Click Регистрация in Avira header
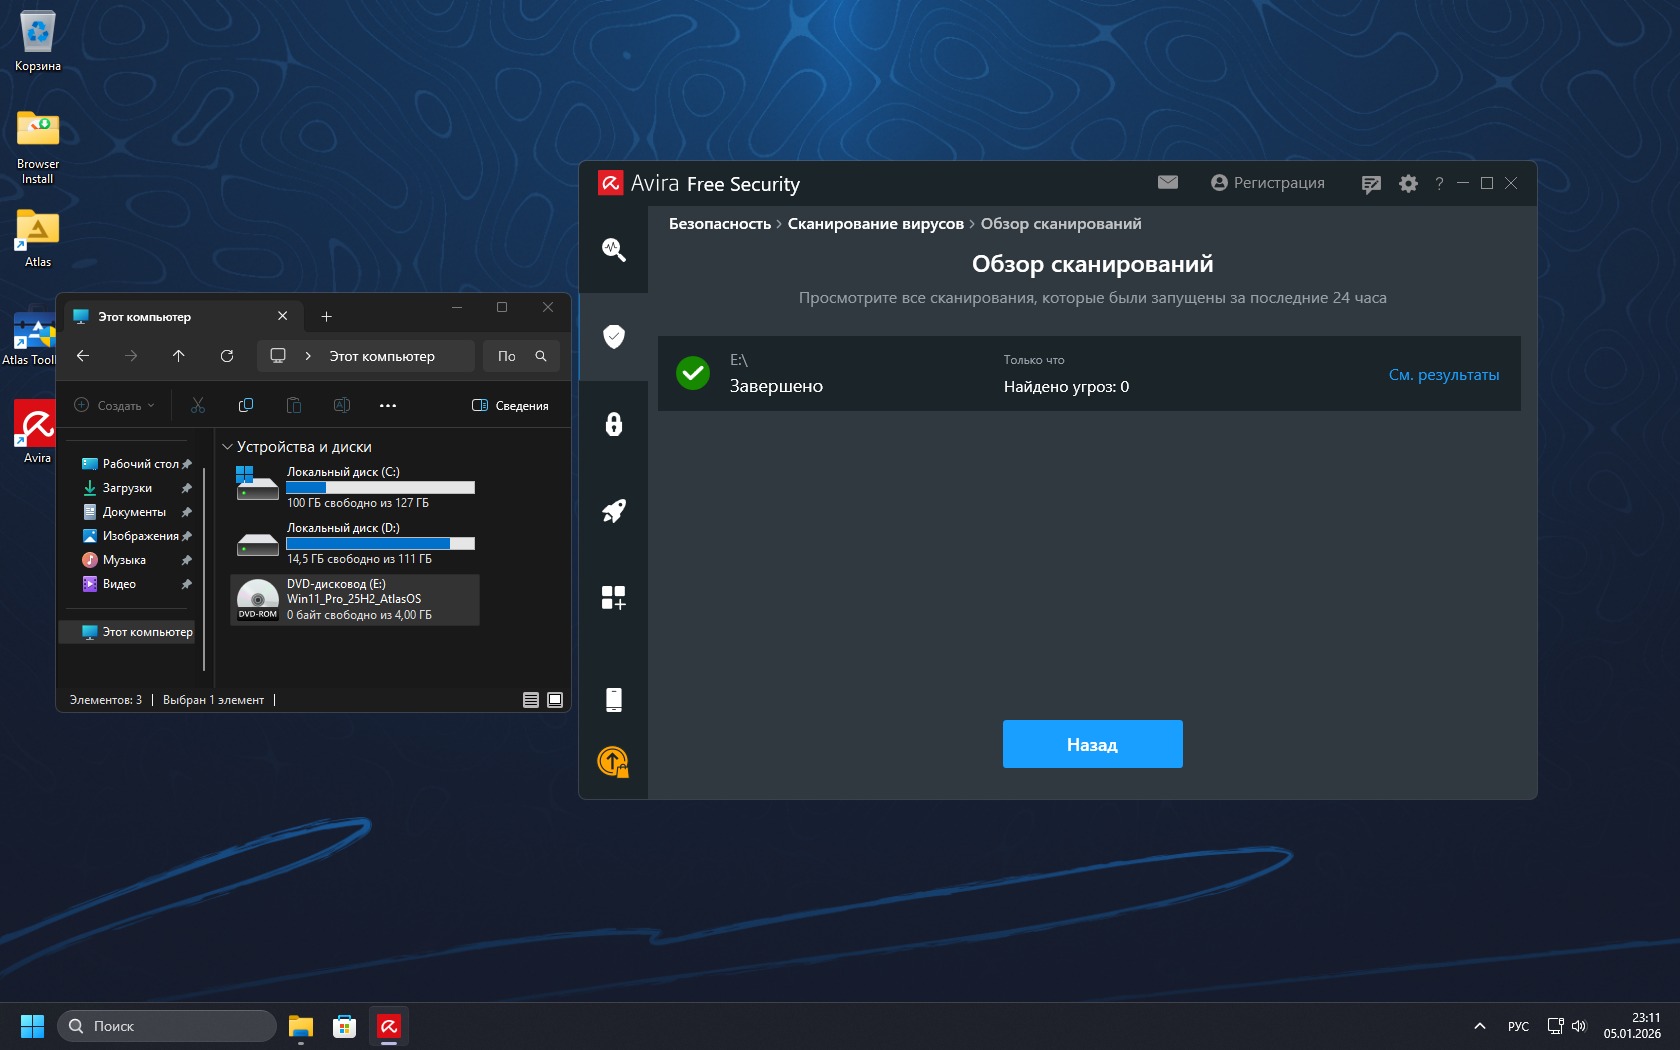This screenshot has width=1680, height=1050. pyautogui.click(x=1267, y=183)
